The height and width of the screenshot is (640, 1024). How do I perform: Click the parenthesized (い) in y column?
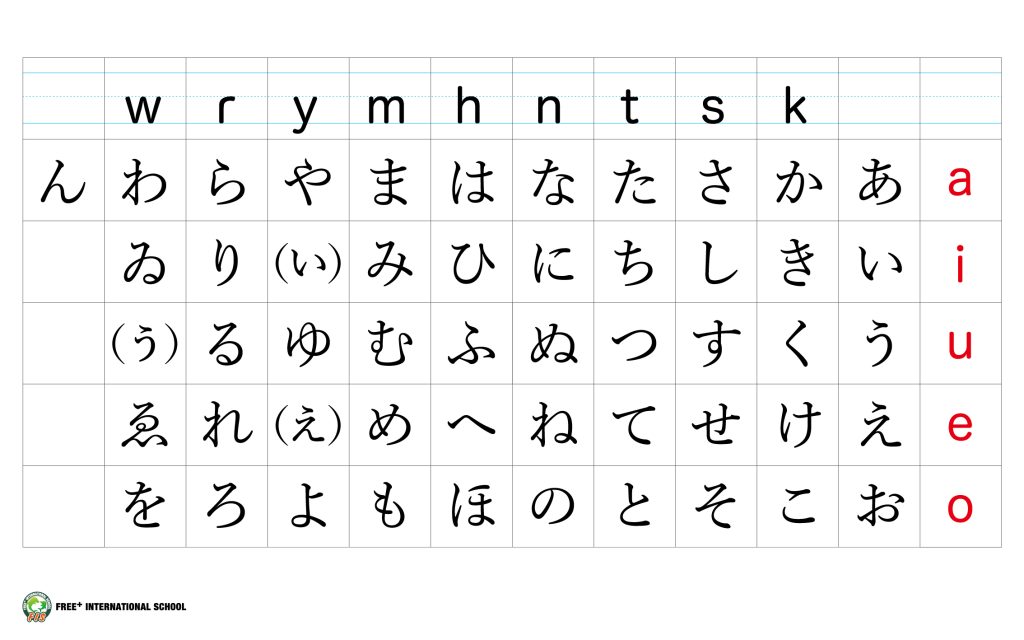click(307, 264)
